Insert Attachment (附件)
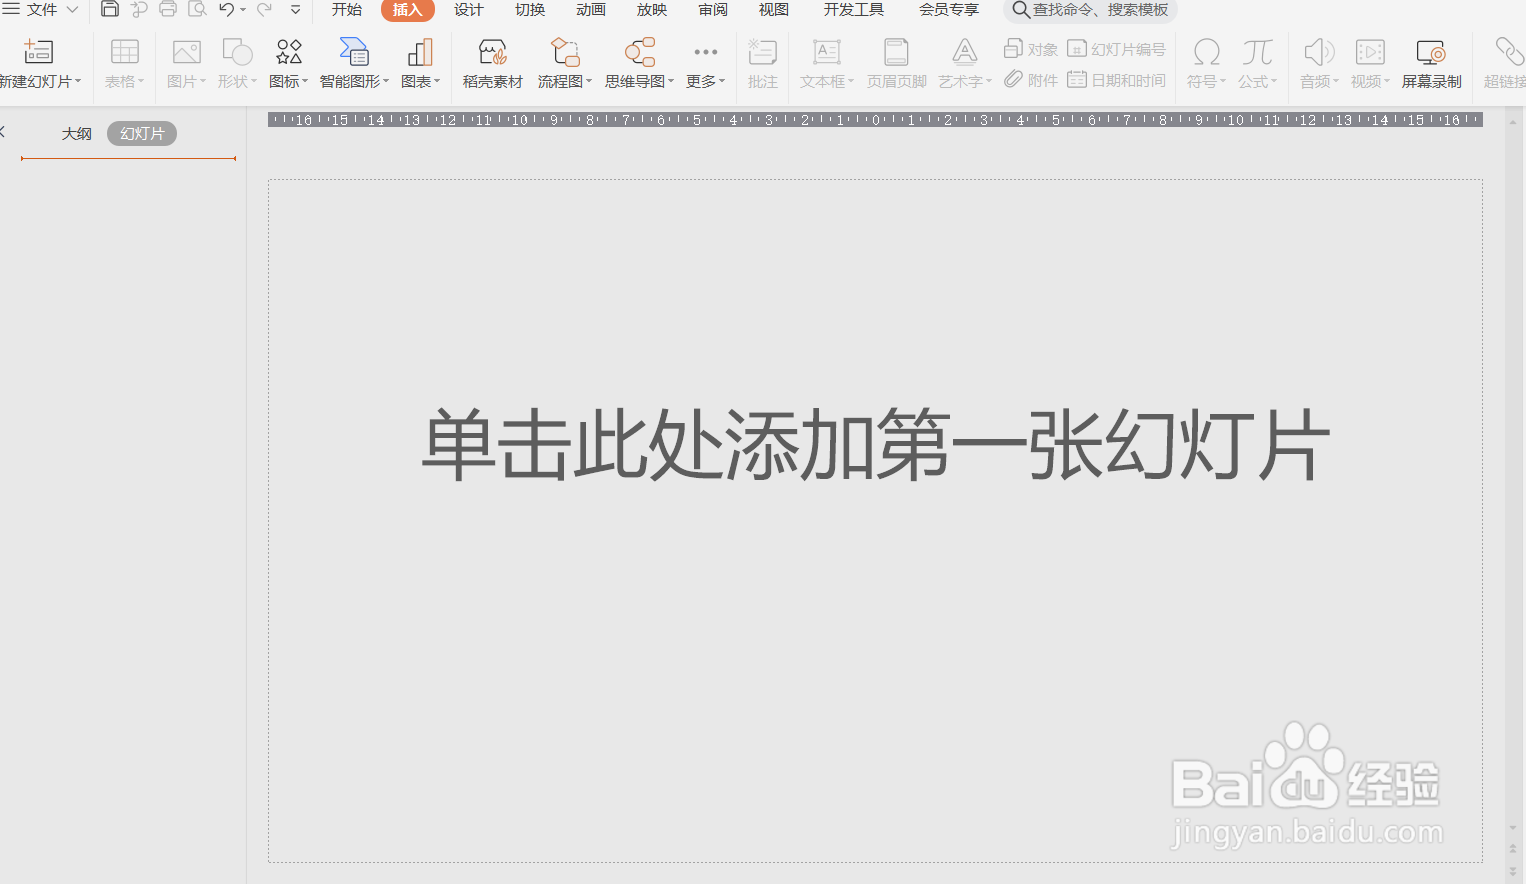This screenshot has height=884, width=1526. [1031, 80]
